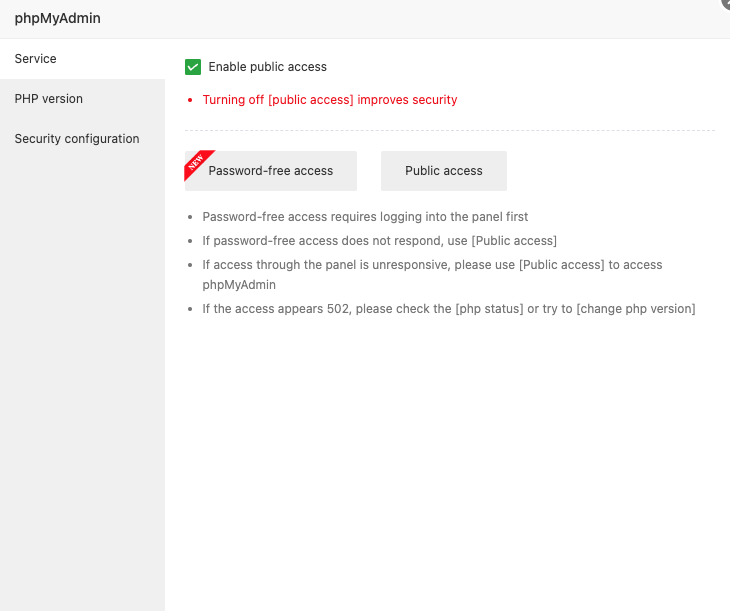Click the red bullet beside the warning

(191, 100)
